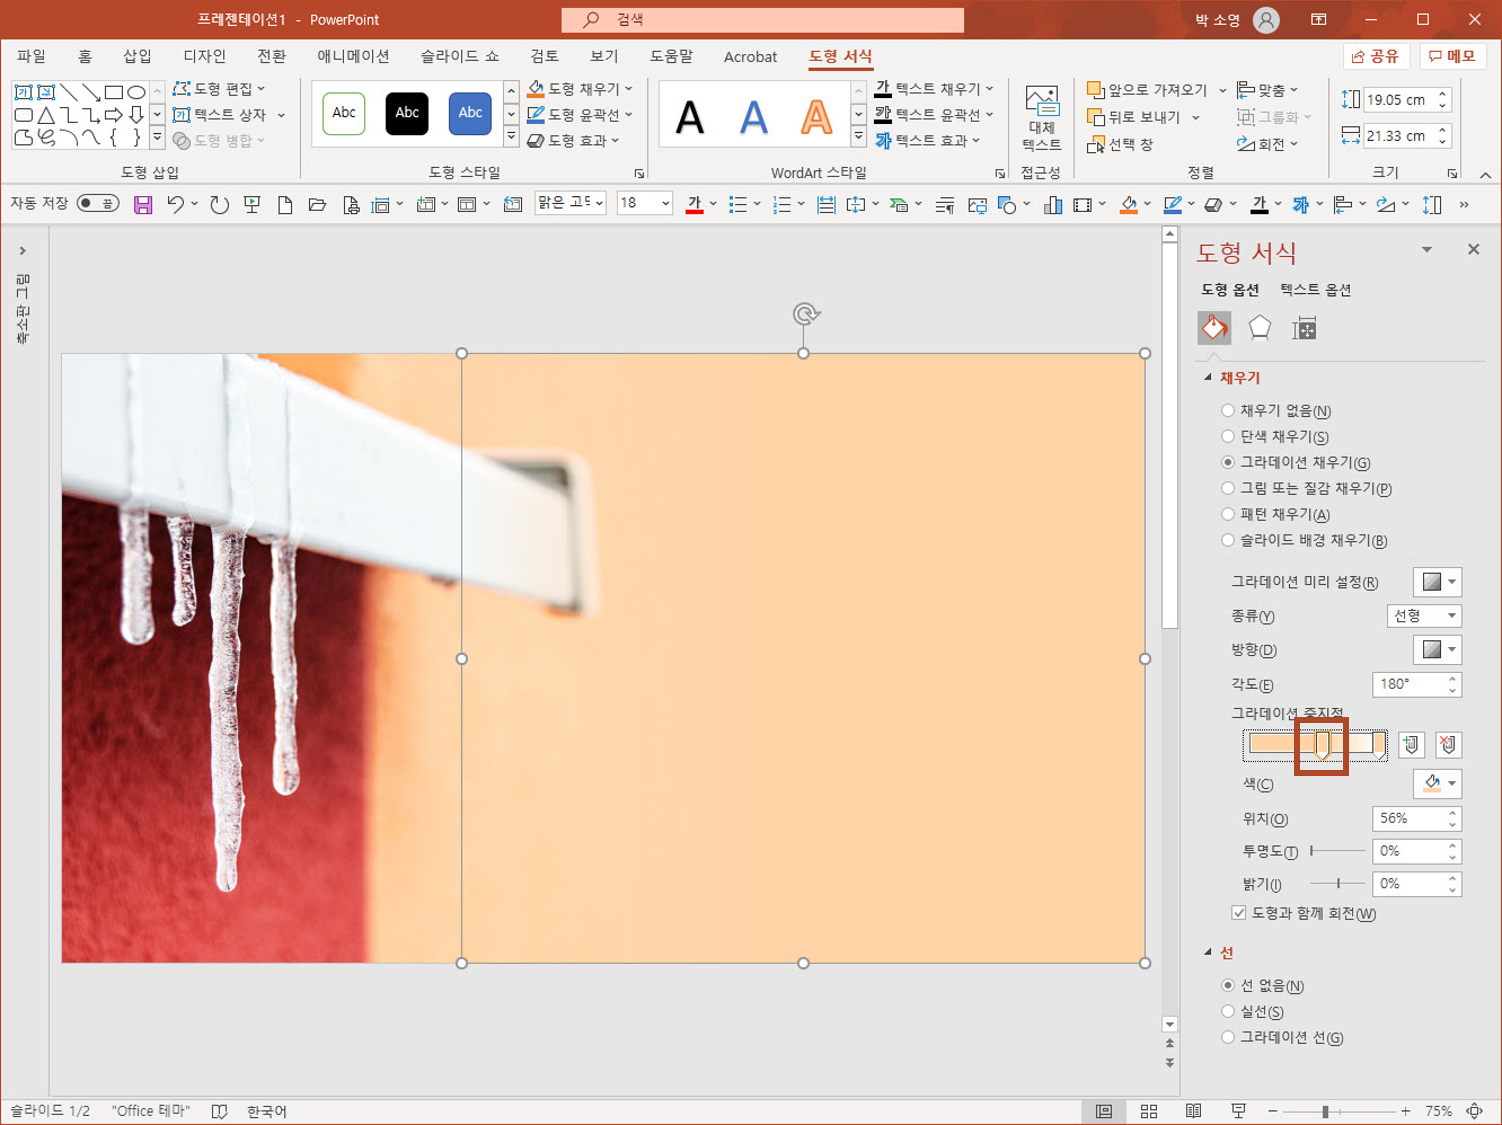This screenshot has height=1125, width=1502.
Task: Toggle 도형과 함께 회전 checkbox
Action: coord(1239,913)
